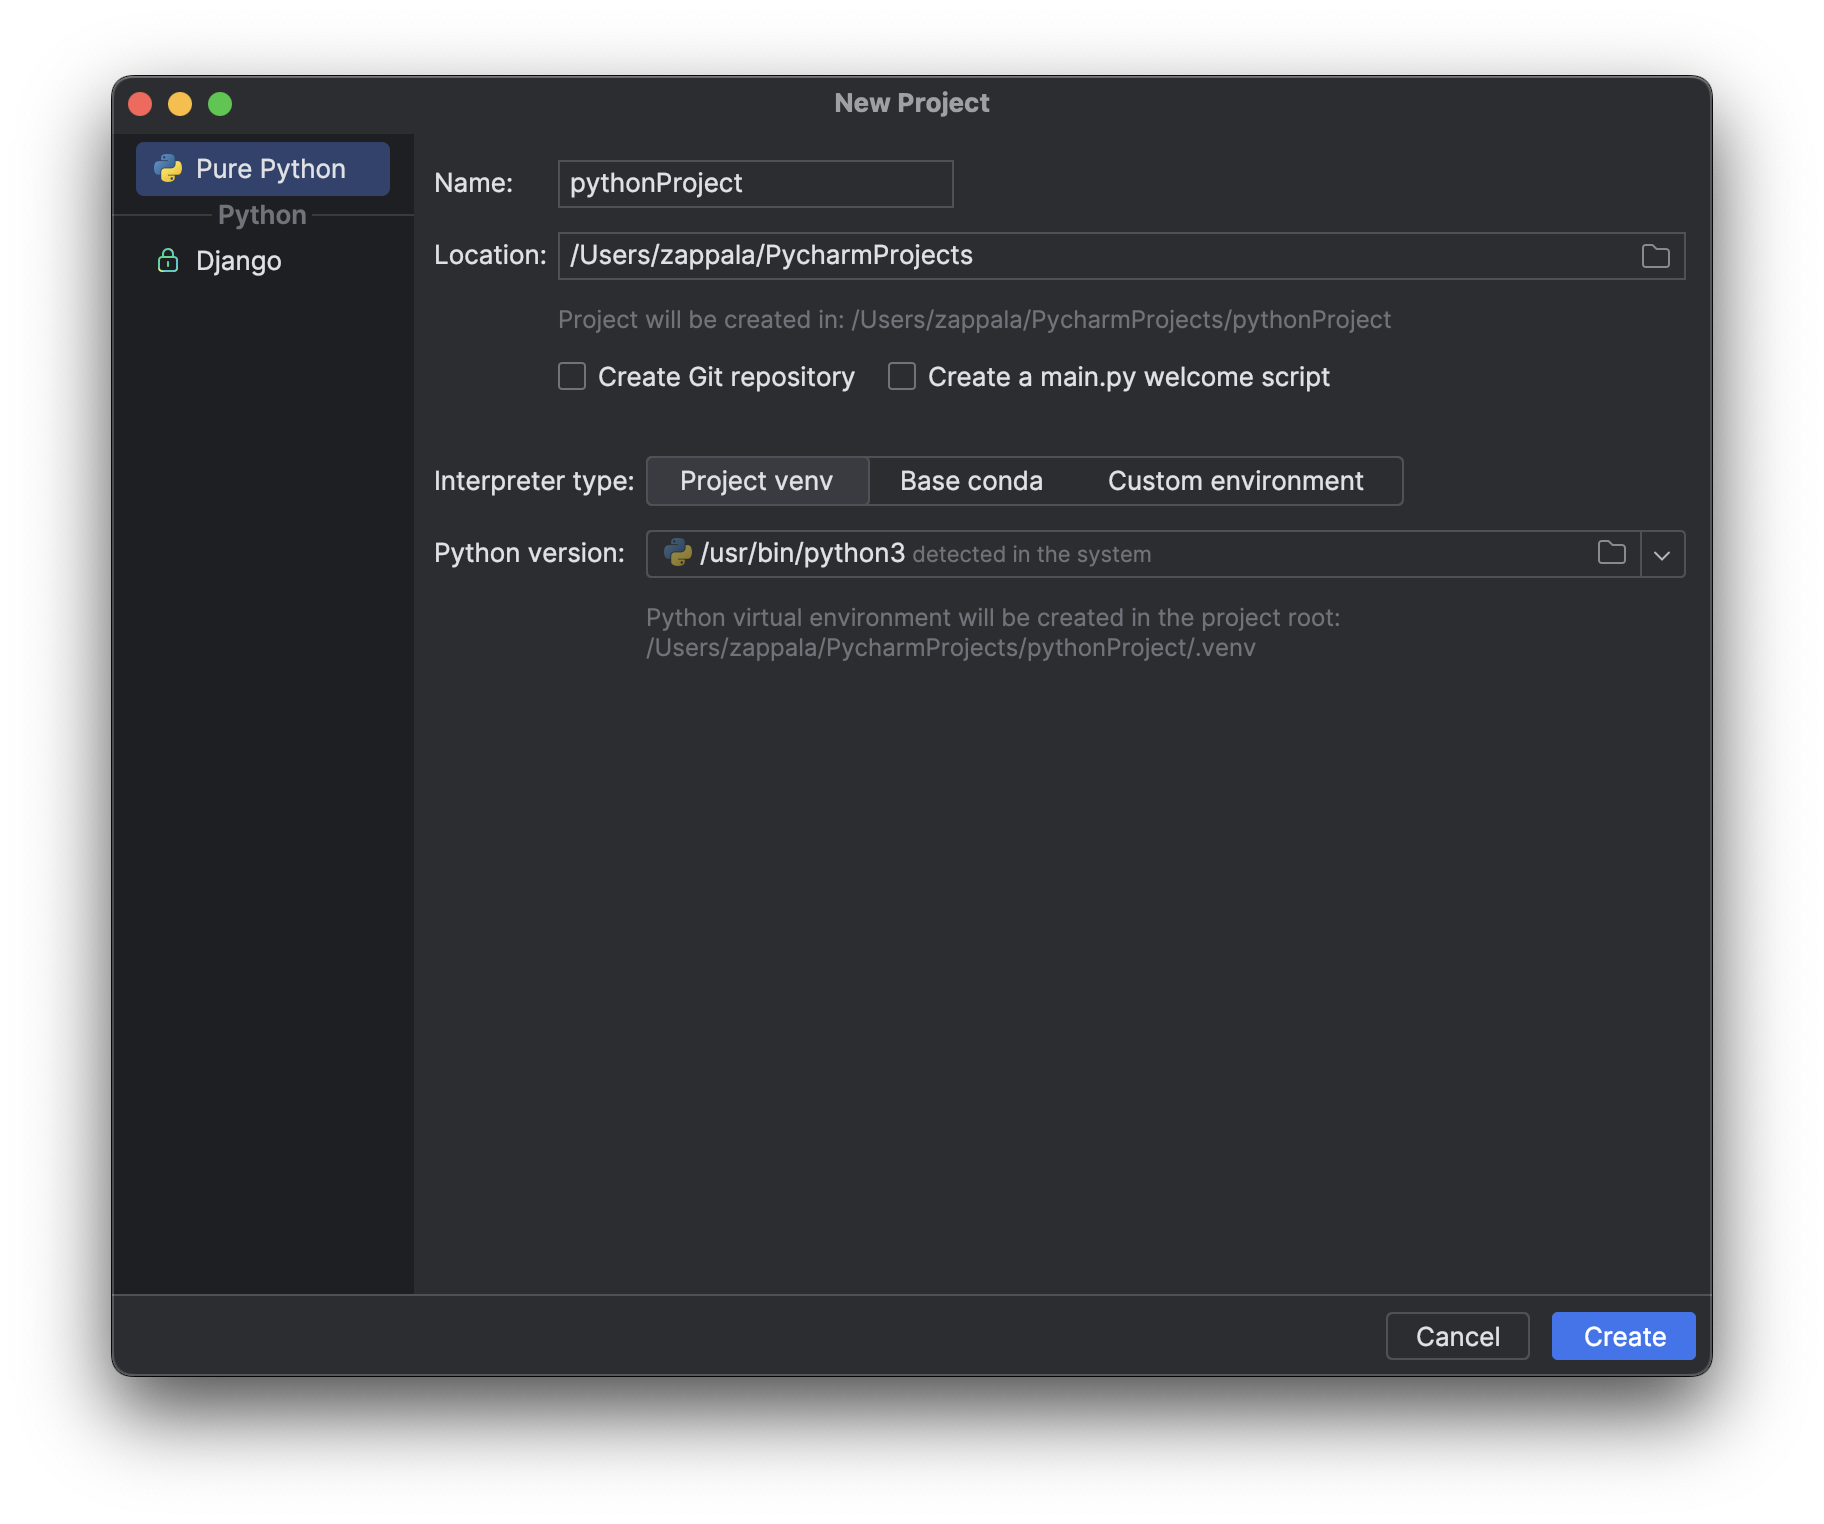This screenshot has width=1824, height=1524.
Task: Enable the Create Git repository checkbox
Action: tap(571, 376)
